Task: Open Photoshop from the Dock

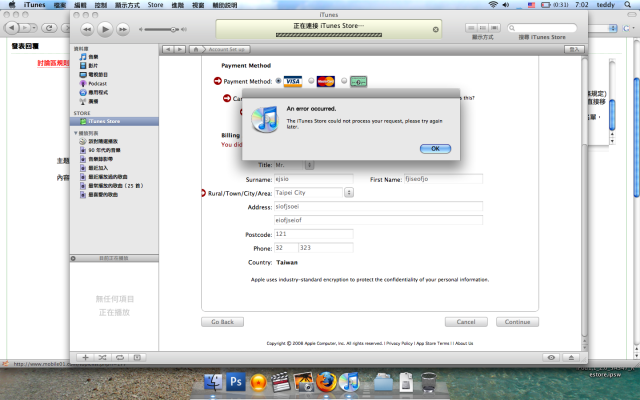Action: (x=236, y=382)
